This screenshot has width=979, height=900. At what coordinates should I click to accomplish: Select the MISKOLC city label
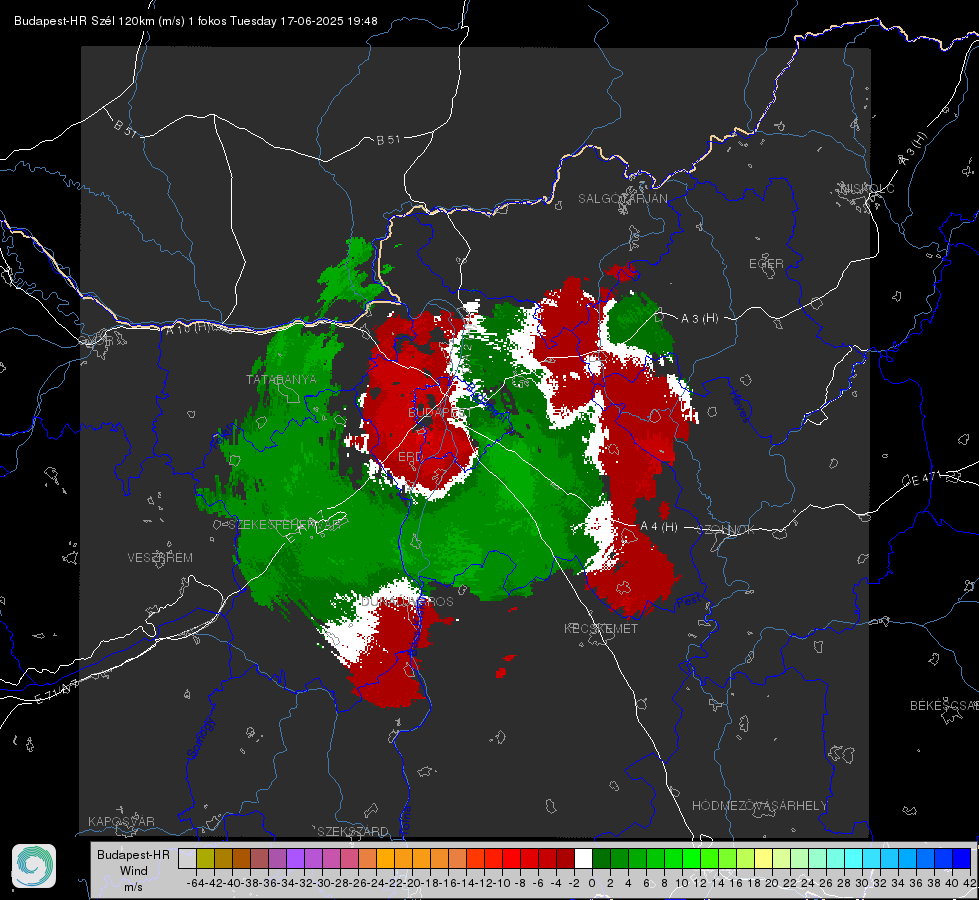(867, 188)
